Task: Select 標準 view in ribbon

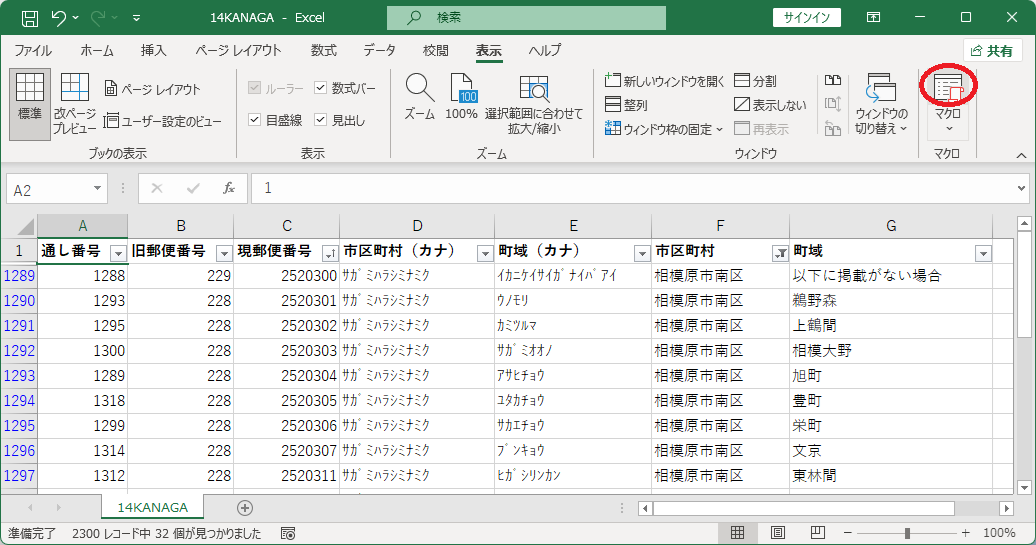Action: click(30, 104)
